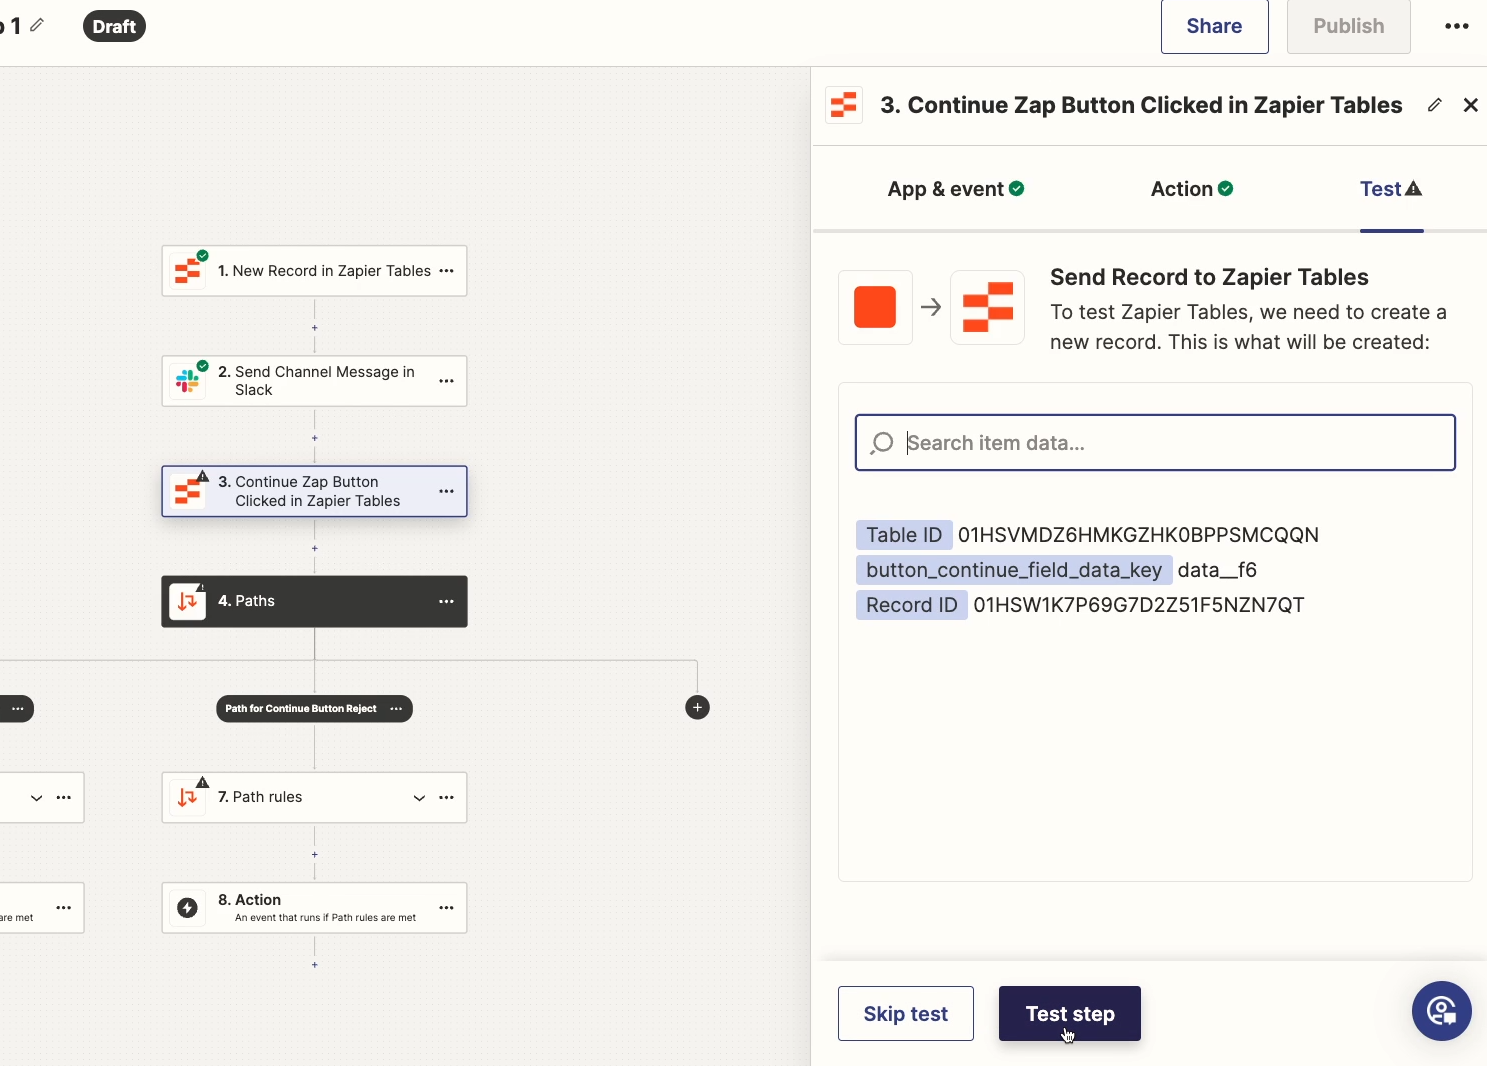
Task: Click the Record ID value 01HSW1K7P69G7D2Z51F5NZN7QT
Action: point(1139,605)
